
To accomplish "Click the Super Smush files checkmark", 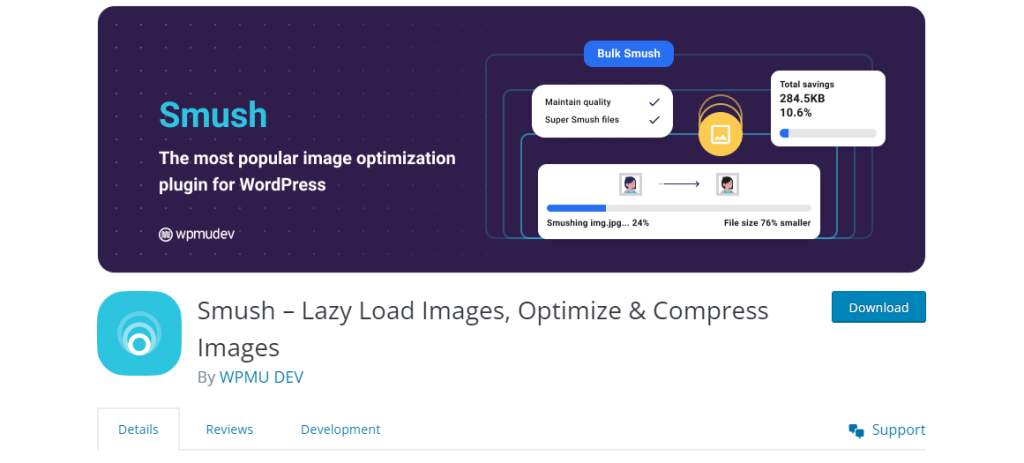I will [x=654, y=120].
